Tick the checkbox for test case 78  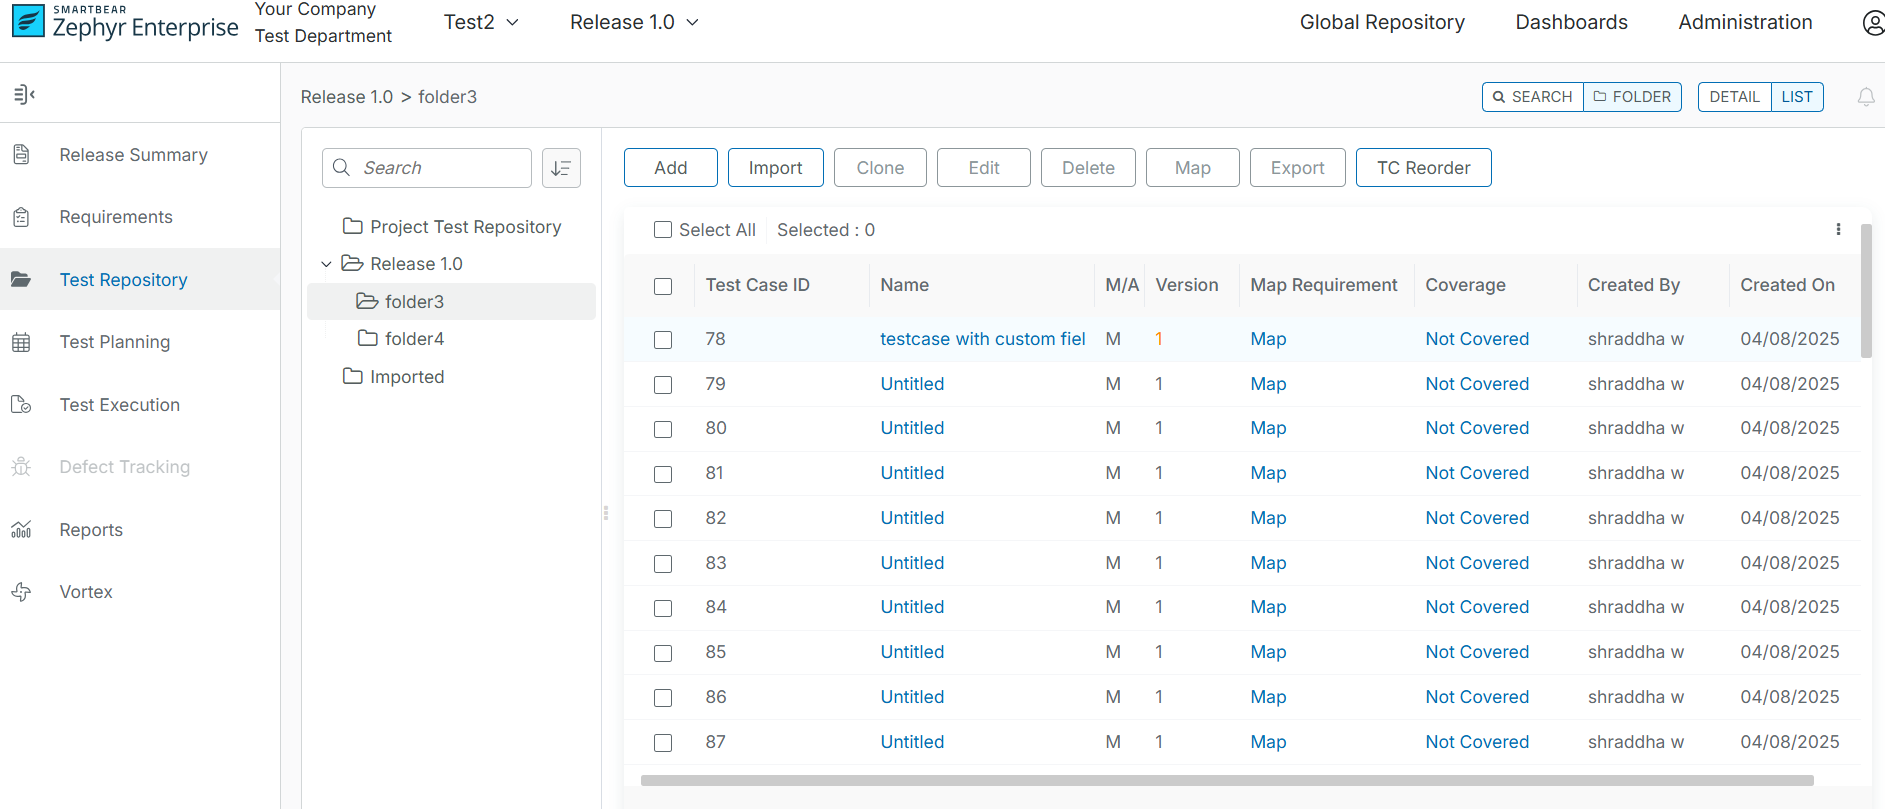(663, 340)
